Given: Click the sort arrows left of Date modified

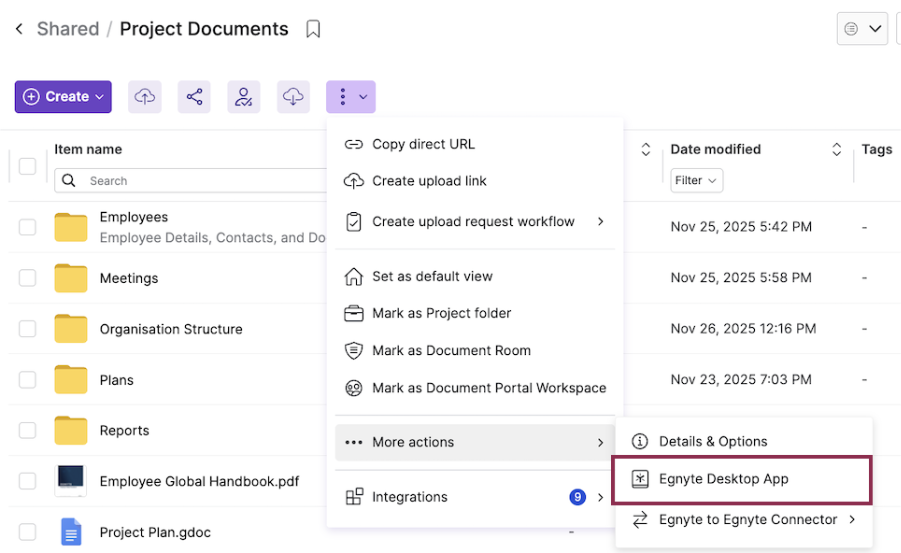Looking at the screenshot, I should pyautogui.click(x=646, y=149).
